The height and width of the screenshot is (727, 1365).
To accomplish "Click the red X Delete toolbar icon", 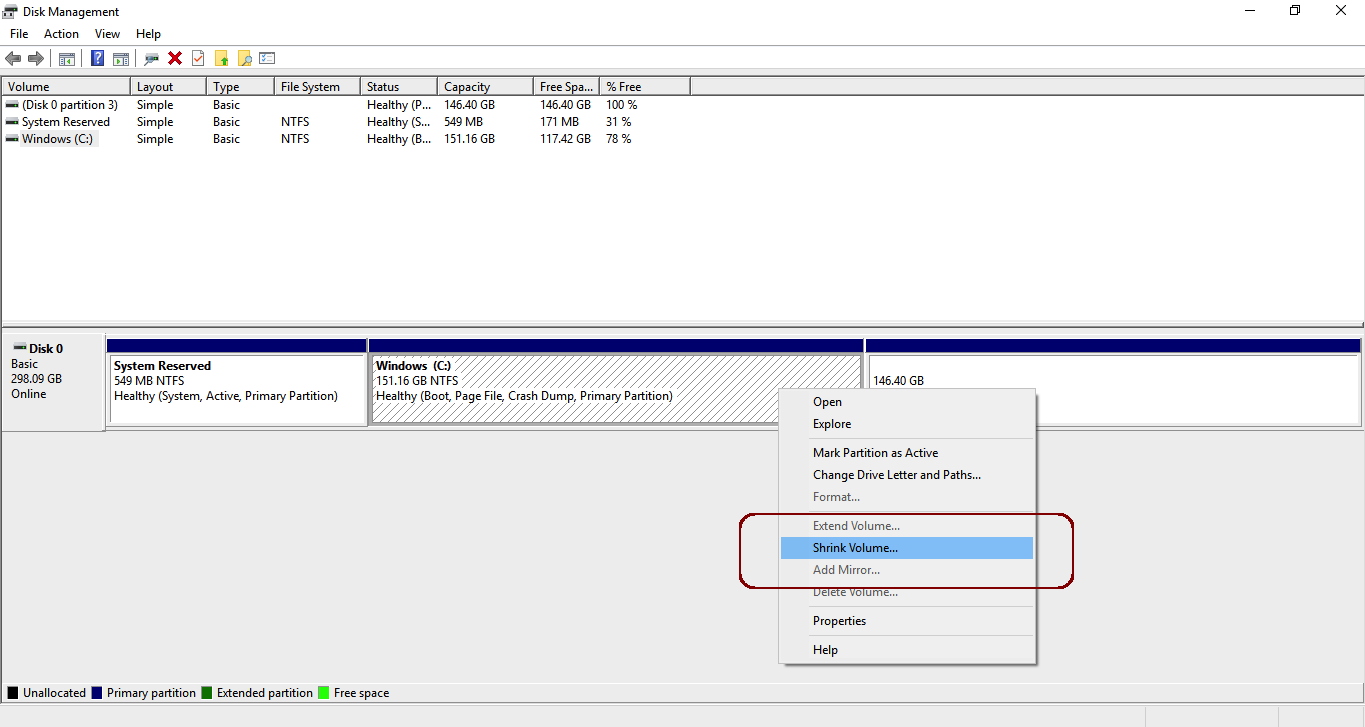I will pos(175,58).
